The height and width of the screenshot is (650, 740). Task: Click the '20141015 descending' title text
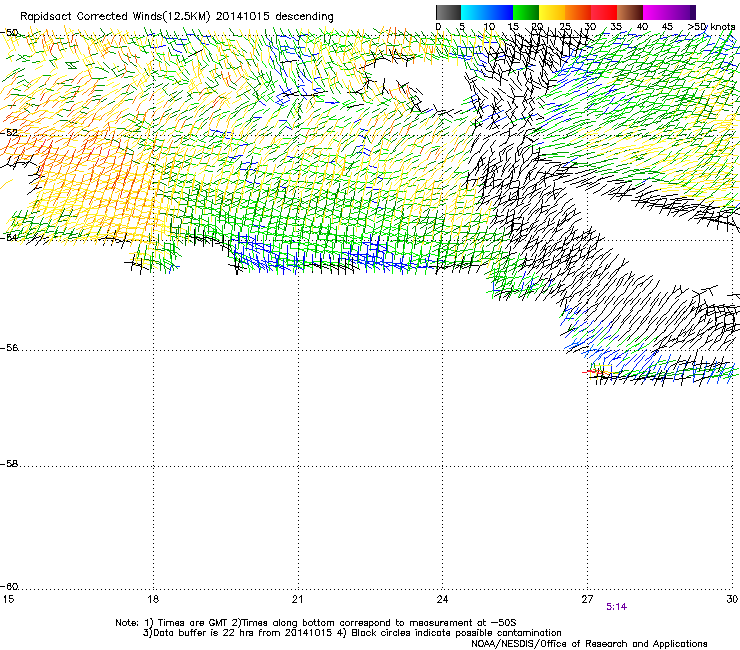click(275, 17)
